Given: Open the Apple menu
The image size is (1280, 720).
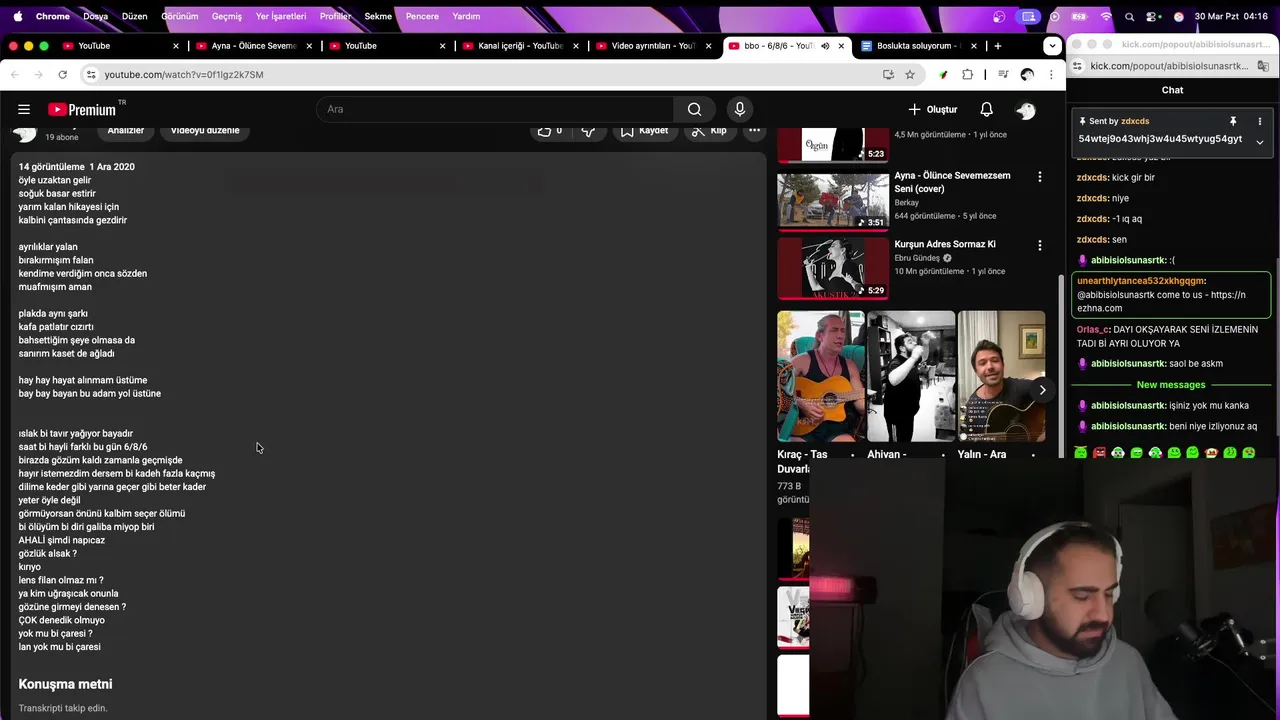Looking at the screenshot, I should click(x=16, y=16).
